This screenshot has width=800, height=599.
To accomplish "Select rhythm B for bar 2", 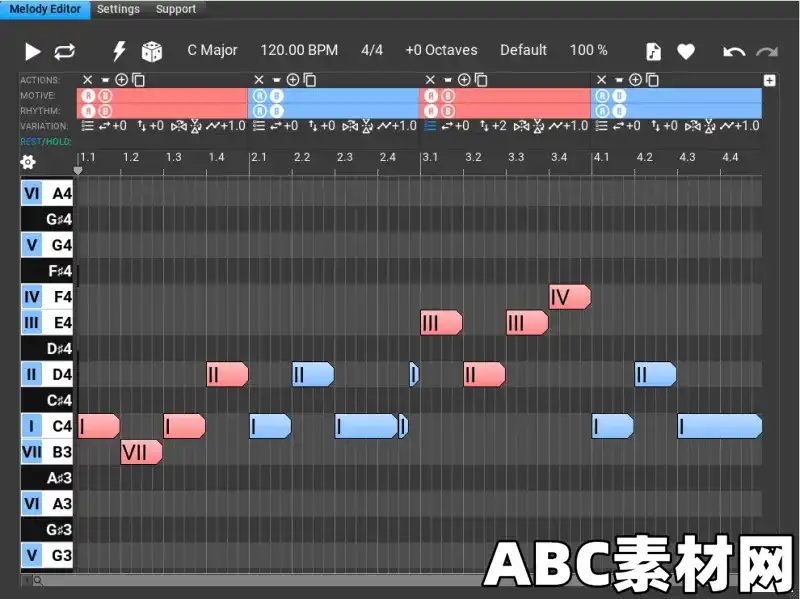I will click(x=277, y=111).
